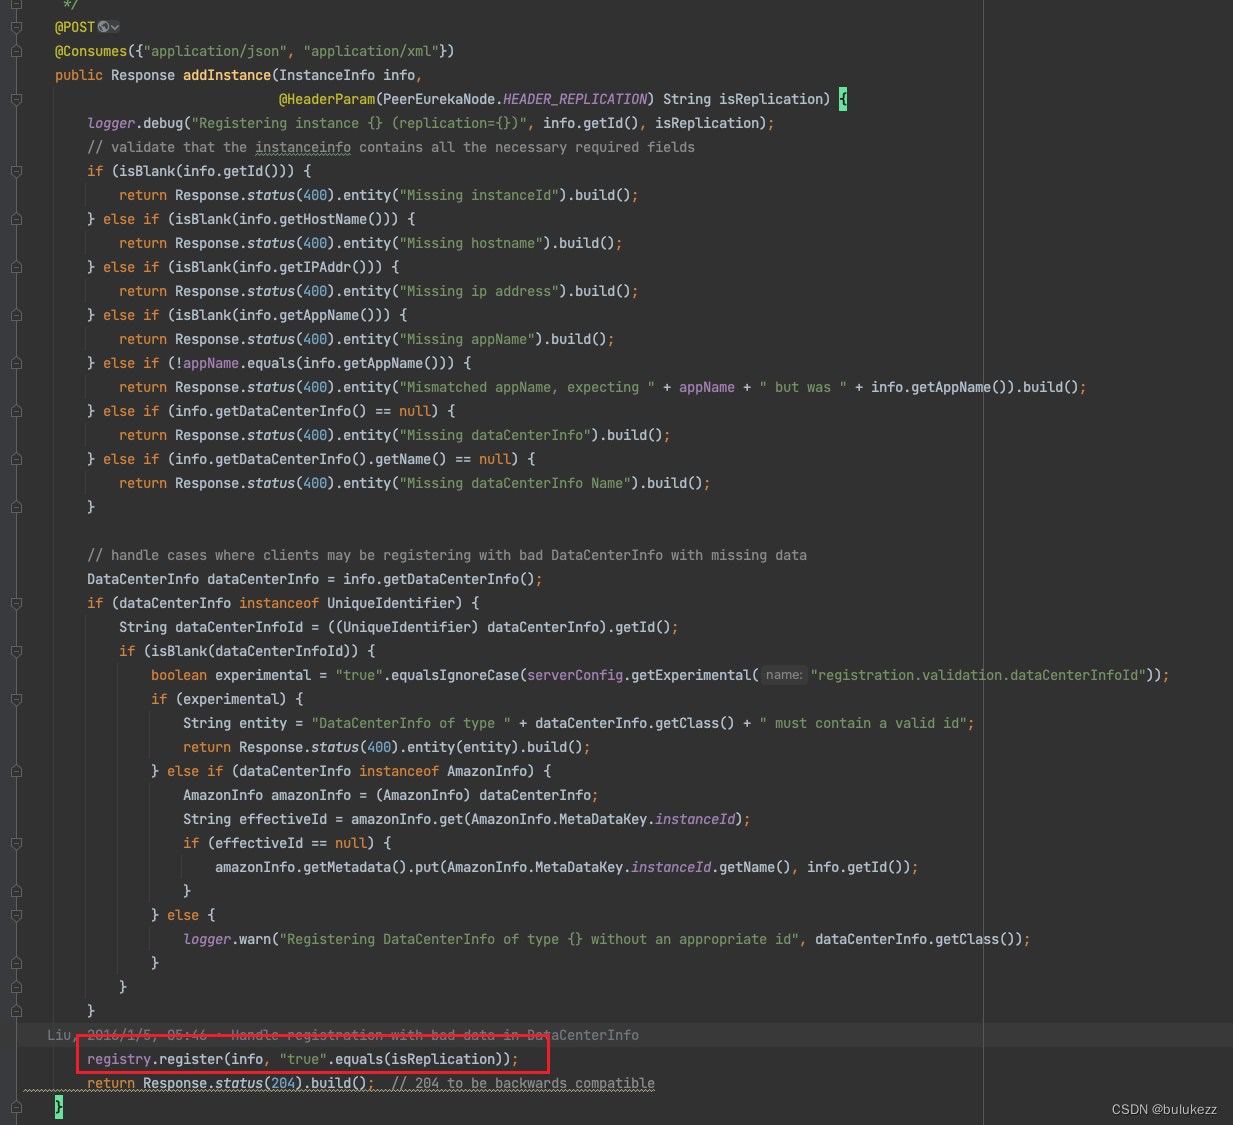Collapse fold at 'getDataCenterInfo() == null' line
The image size is (1233, 1125).
(x=16, y=411)
